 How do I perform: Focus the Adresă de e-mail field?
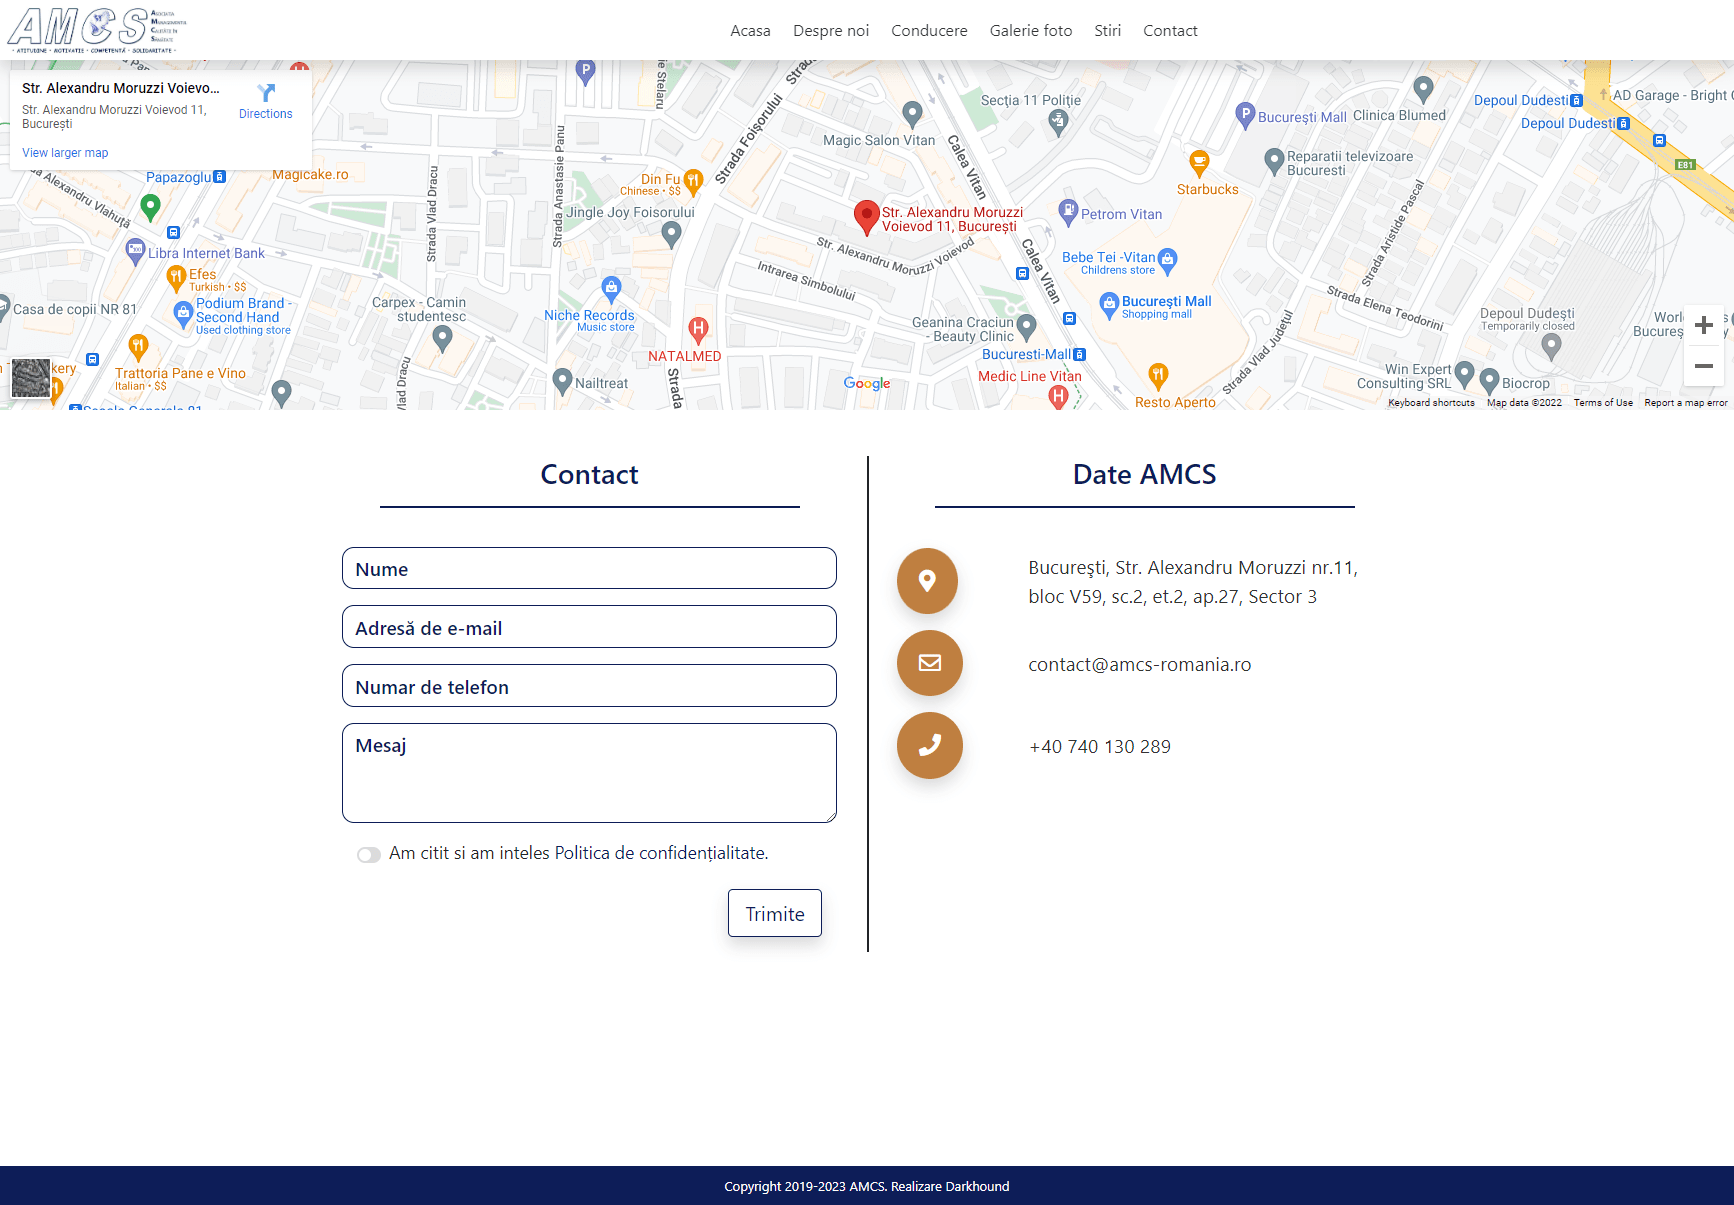(x=589, y=627)
